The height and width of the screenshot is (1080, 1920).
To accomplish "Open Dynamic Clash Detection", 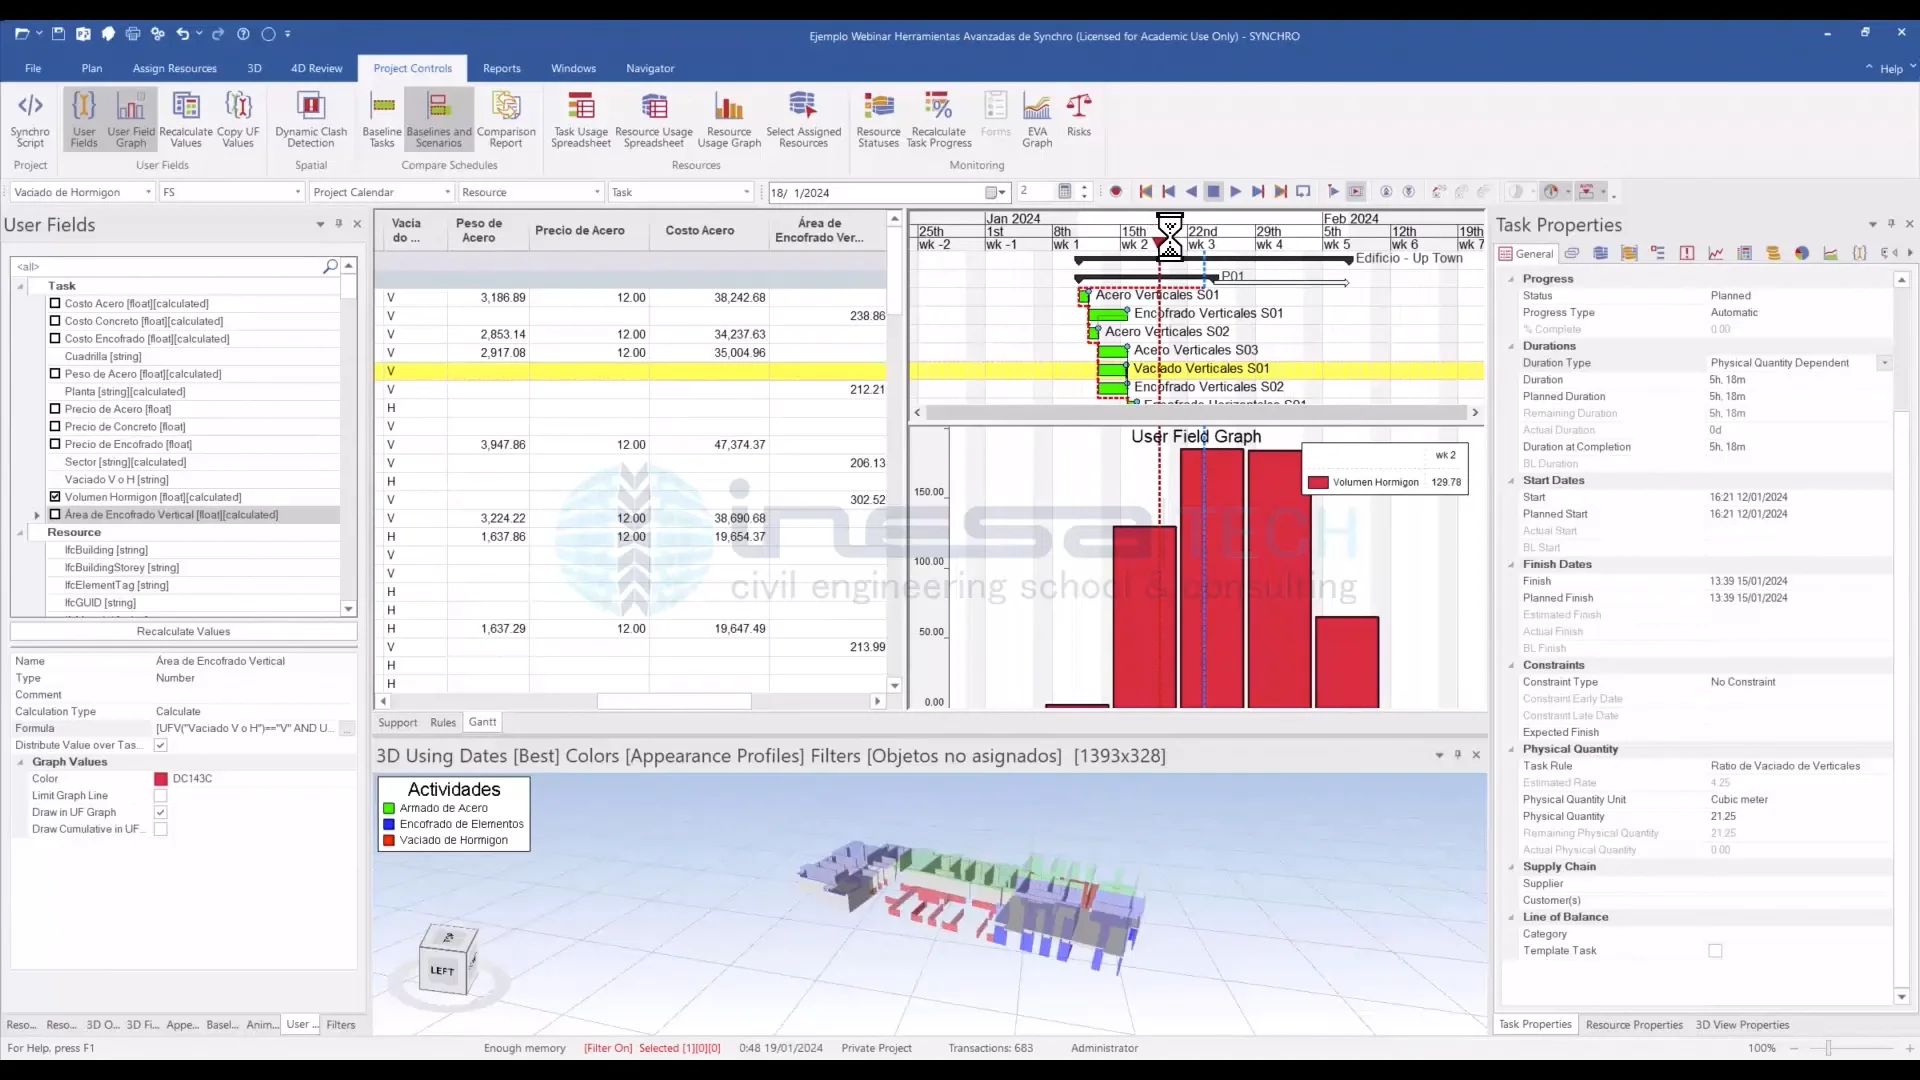I will click(x=310, y=118).
